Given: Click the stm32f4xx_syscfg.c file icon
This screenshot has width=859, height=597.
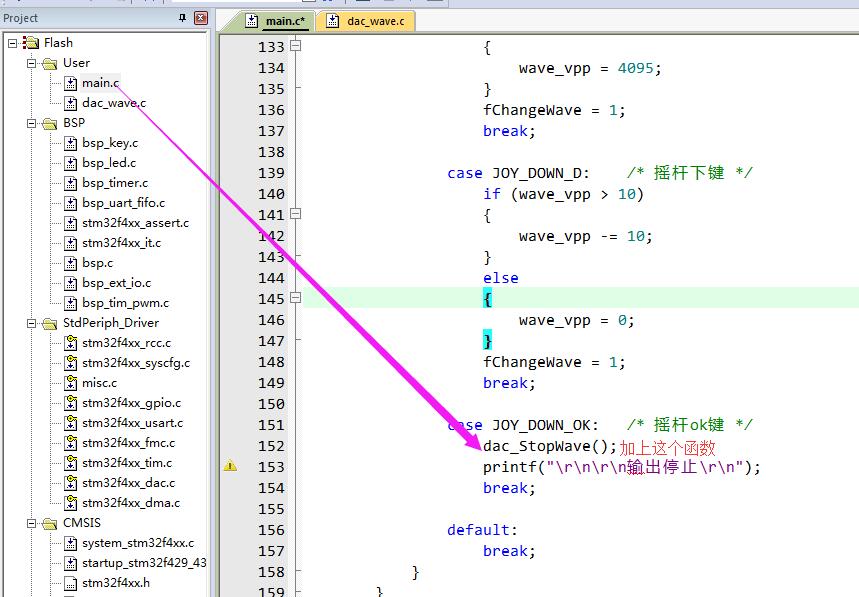Looking at the screenshot, I should point(70,363).
